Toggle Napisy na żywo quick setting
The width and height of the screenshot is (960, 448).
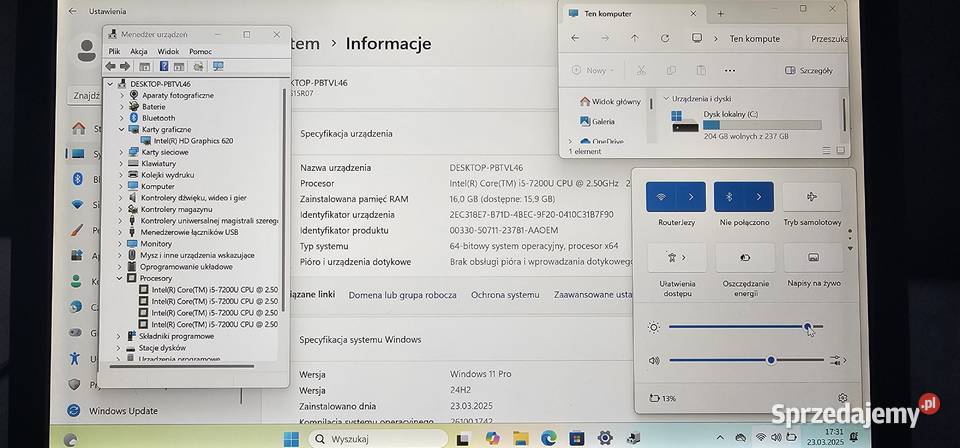tap(813, 258)
